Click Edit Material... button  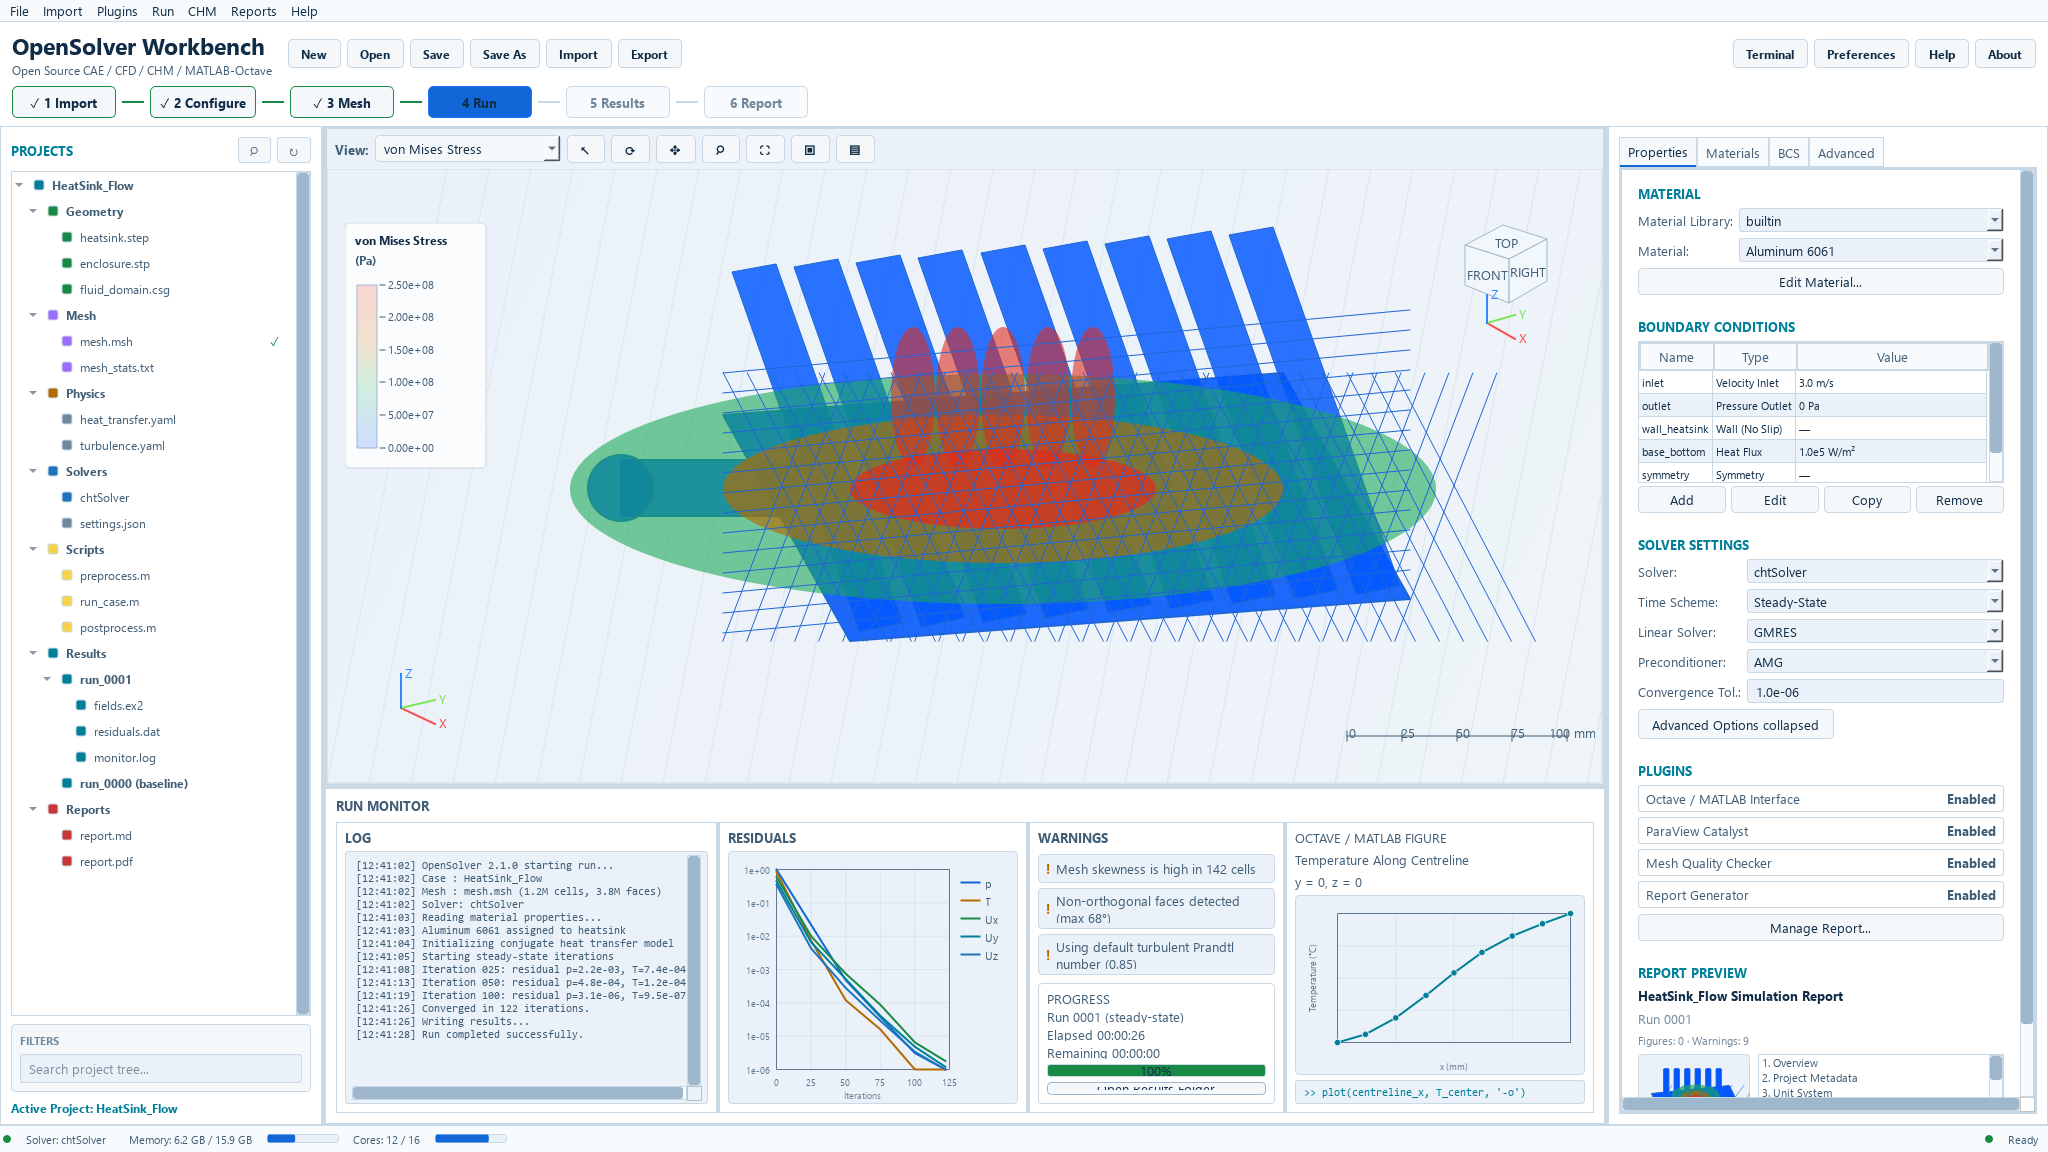pyautogui.click(x=1820, y=282)
